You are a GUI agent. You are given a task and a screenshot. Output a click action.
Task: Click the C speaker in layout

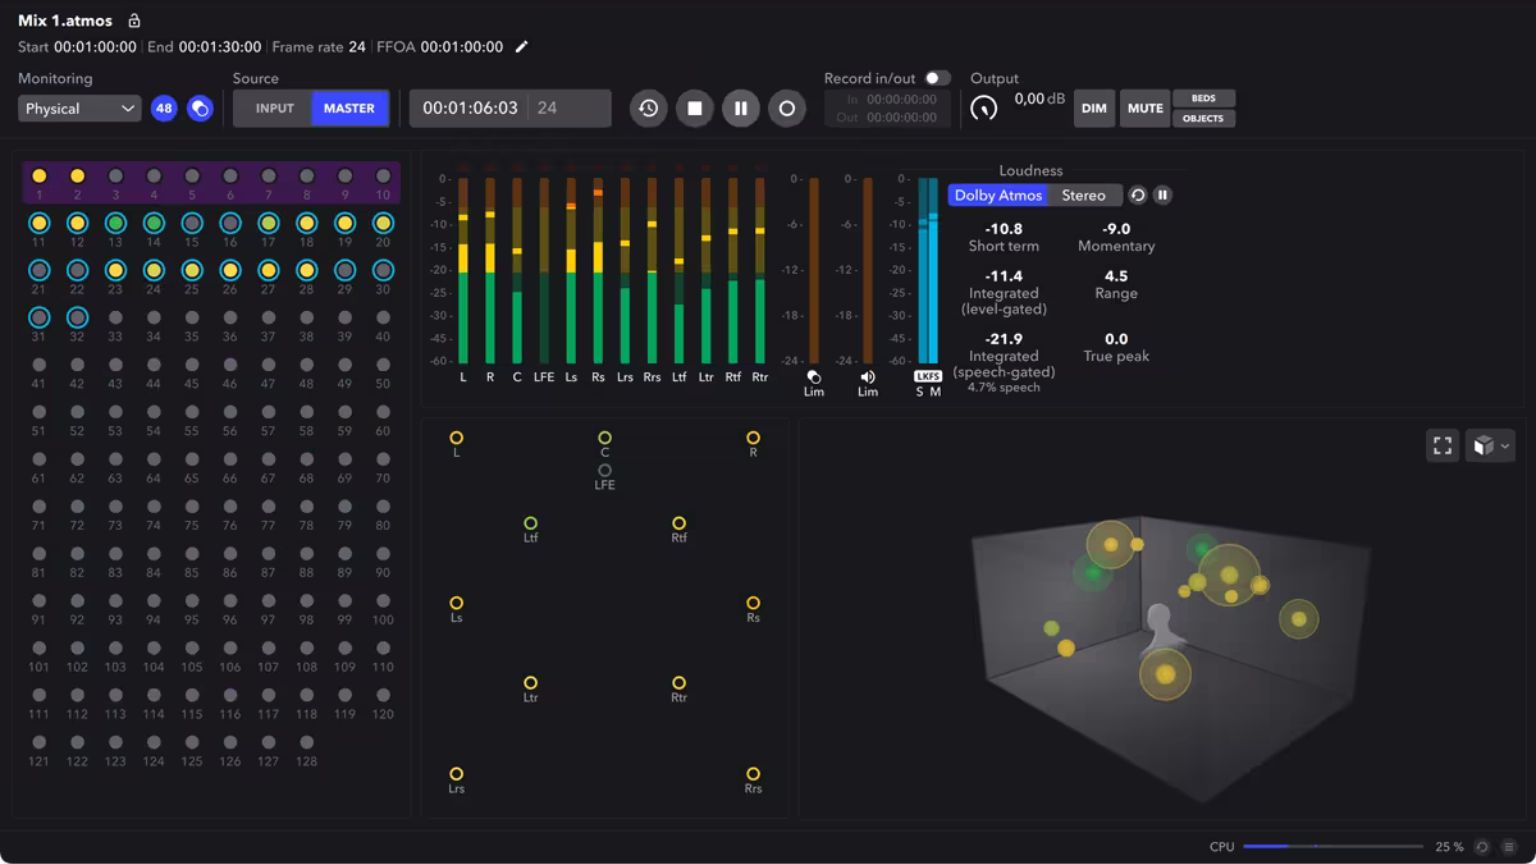pos(605,438)
